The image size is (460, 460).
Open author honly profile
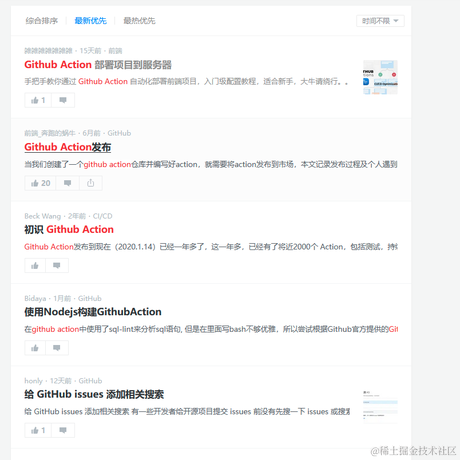(33, 381)
